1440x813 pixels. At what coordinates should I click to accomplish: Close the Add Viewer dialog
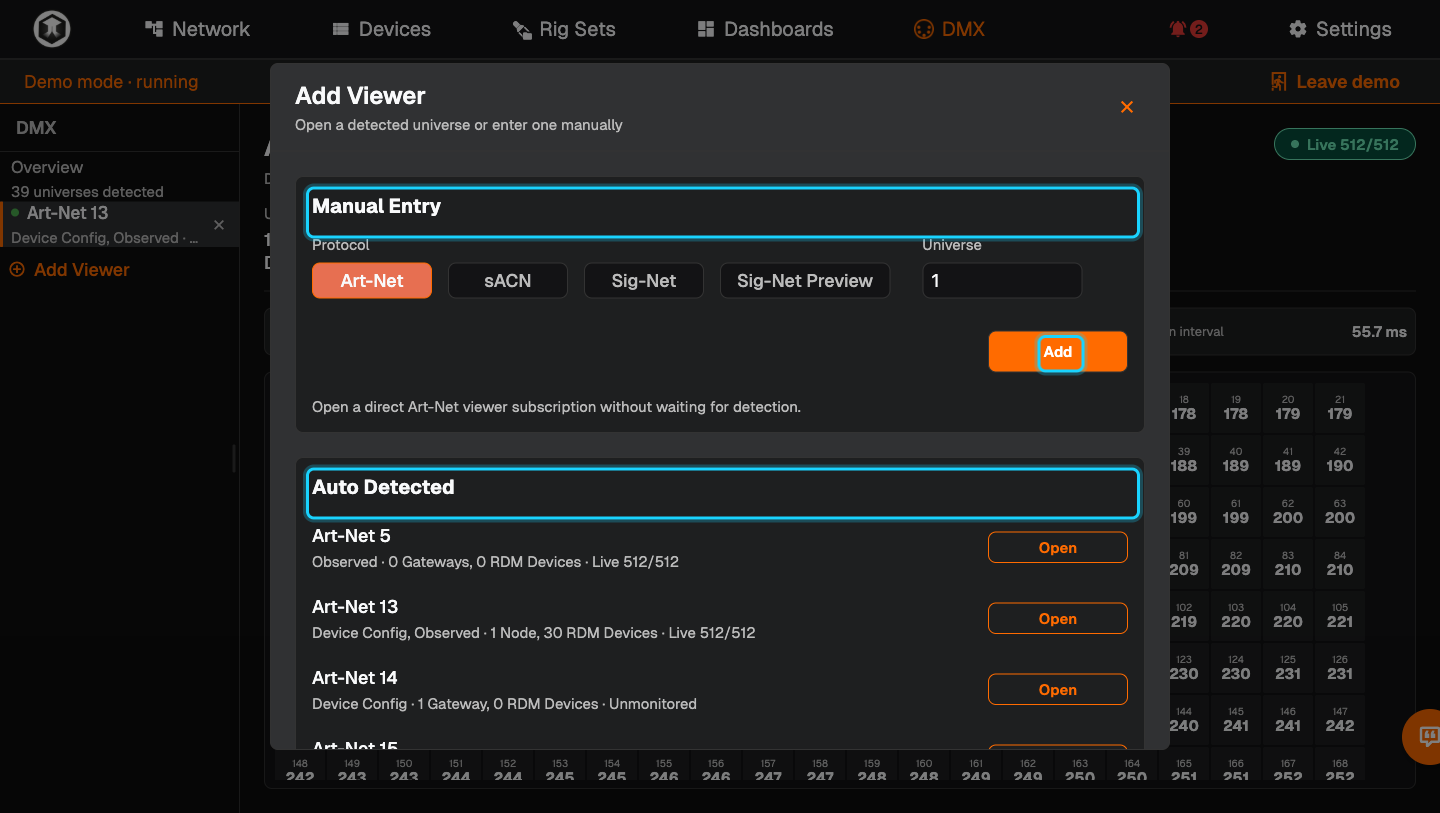pos(1127,107)
